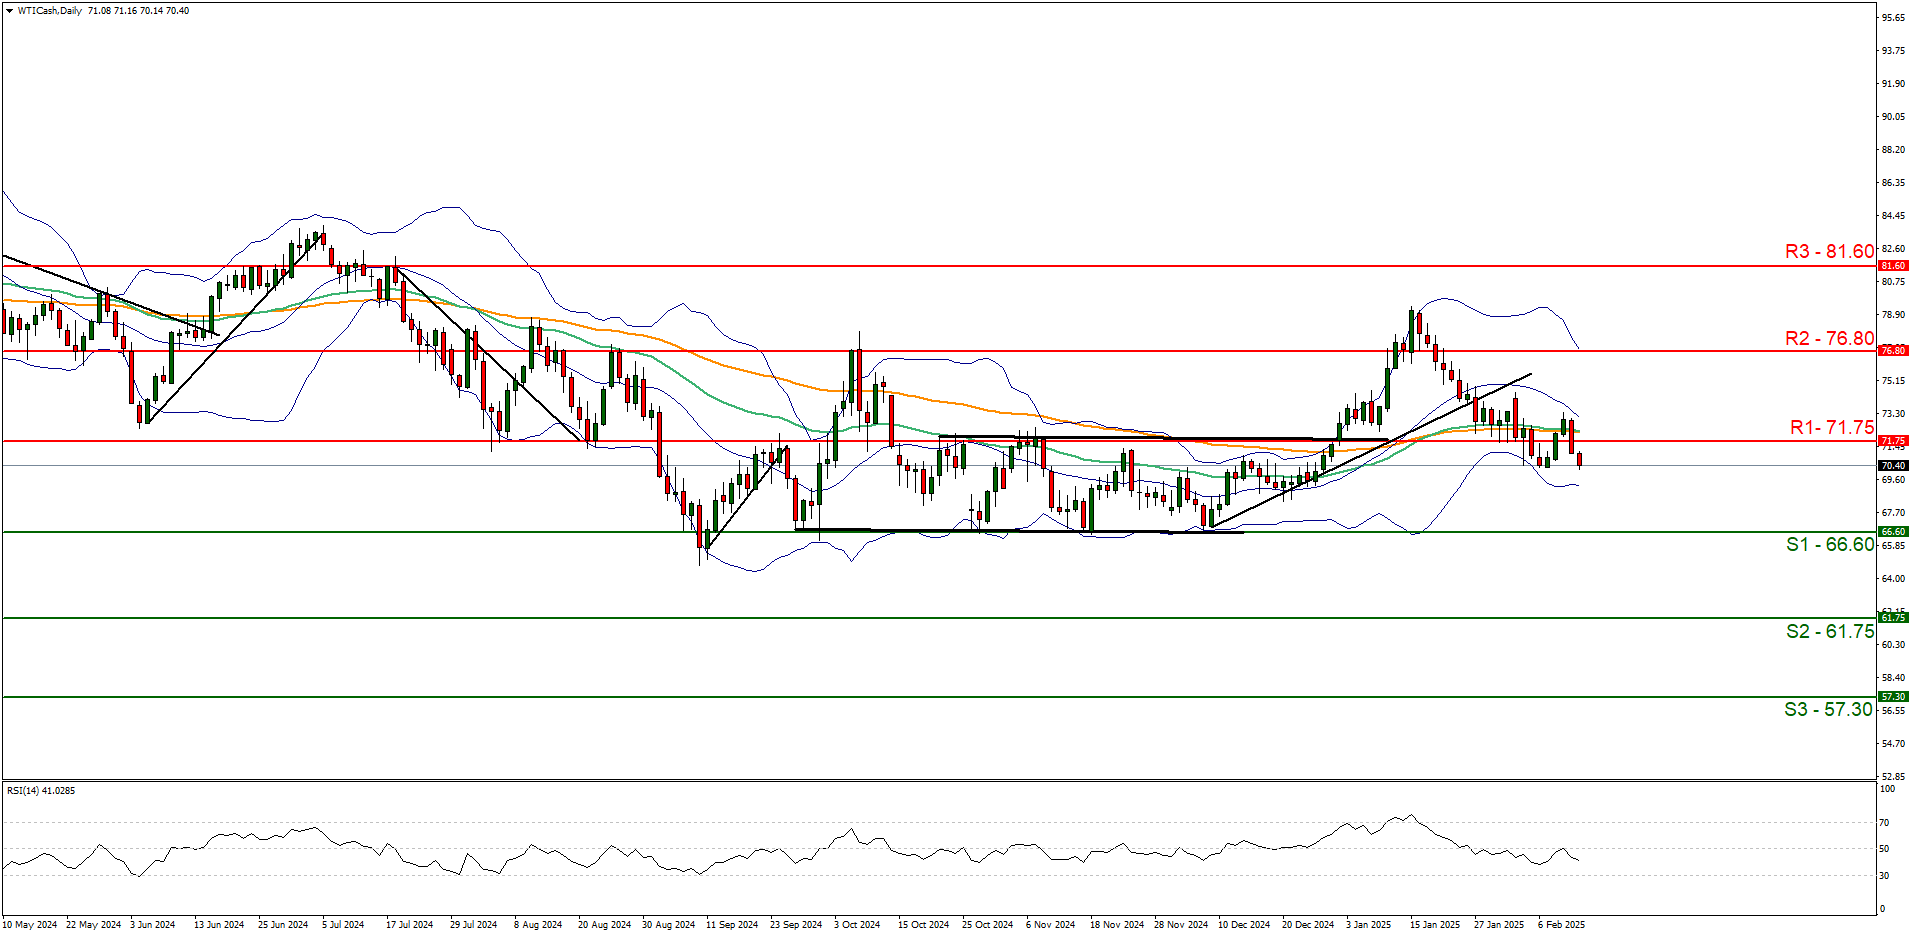Click the black 70.40 current price tag

[x=1893, y=466]
